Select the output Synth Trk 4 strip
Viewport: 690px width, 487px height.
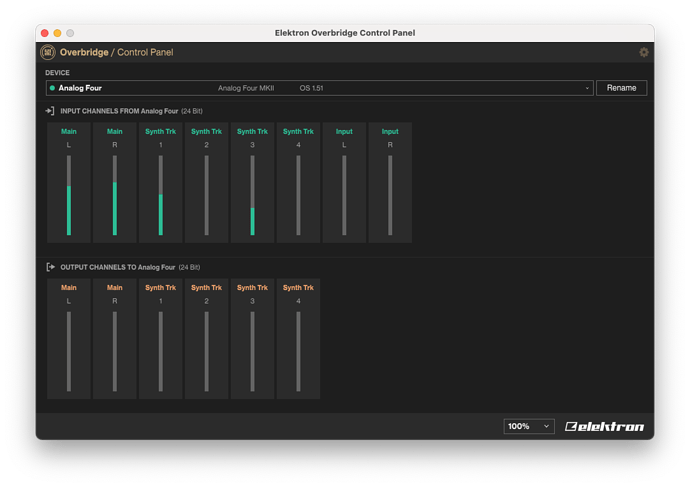[298, 339]
